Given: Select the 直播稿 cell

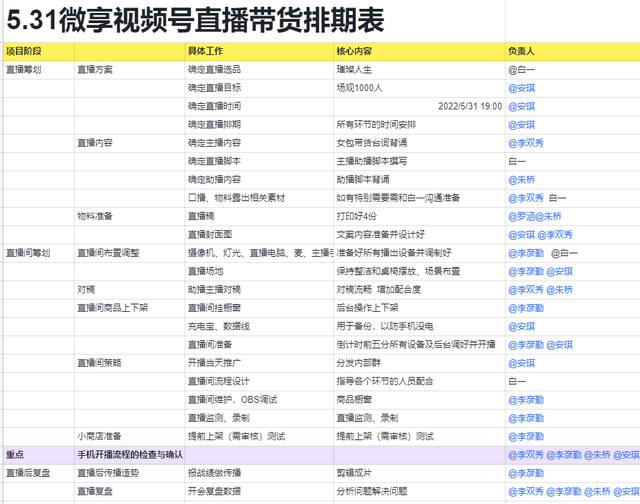Looking at the screenshot, I should pyautogui.click(x=259, y=216).
